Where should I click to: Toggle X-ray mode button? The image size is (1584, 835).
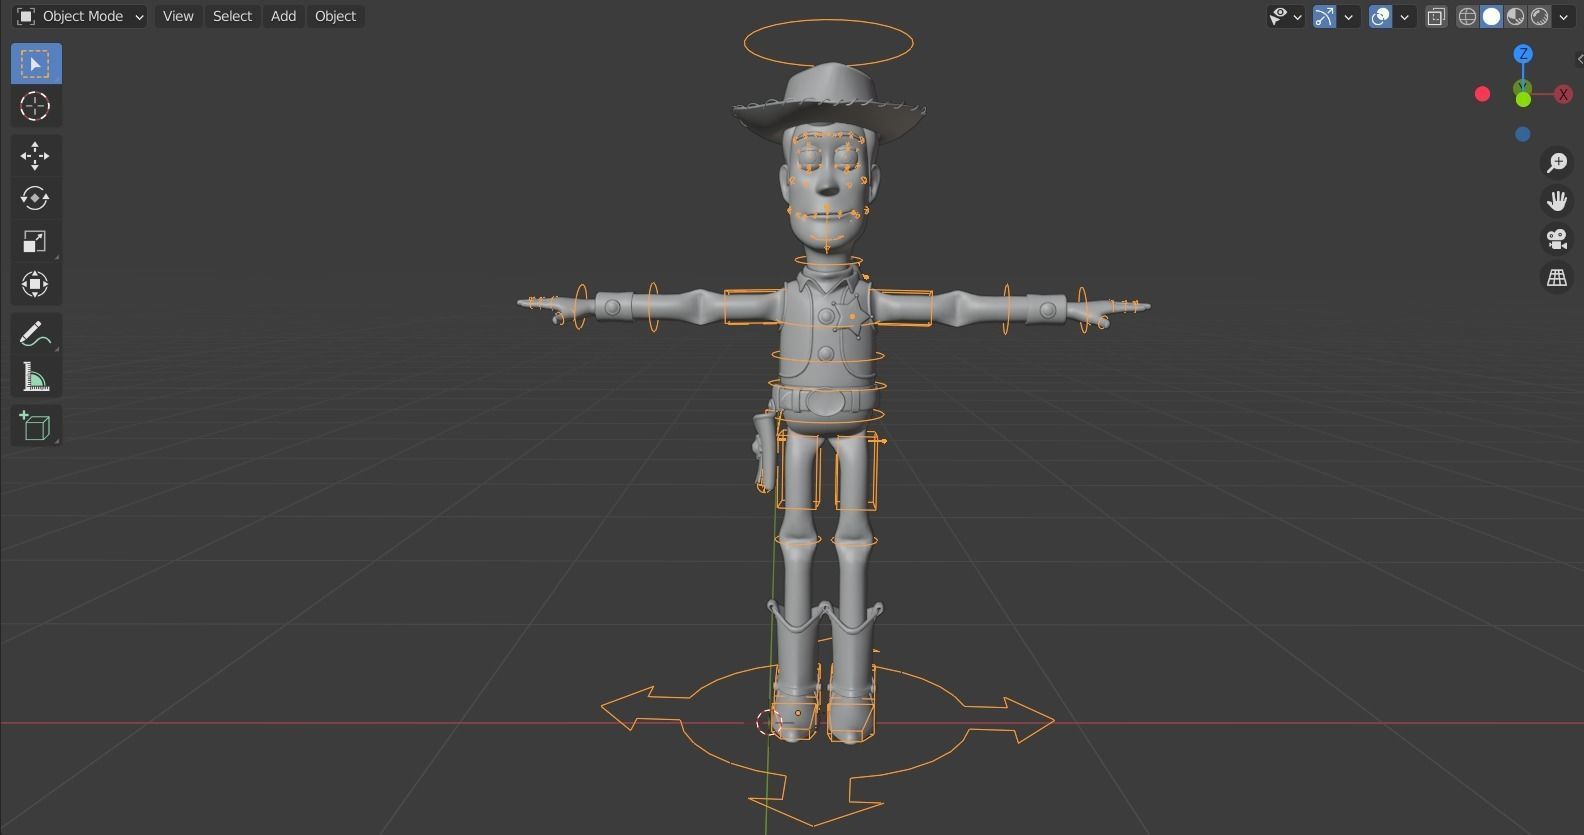1436,16
